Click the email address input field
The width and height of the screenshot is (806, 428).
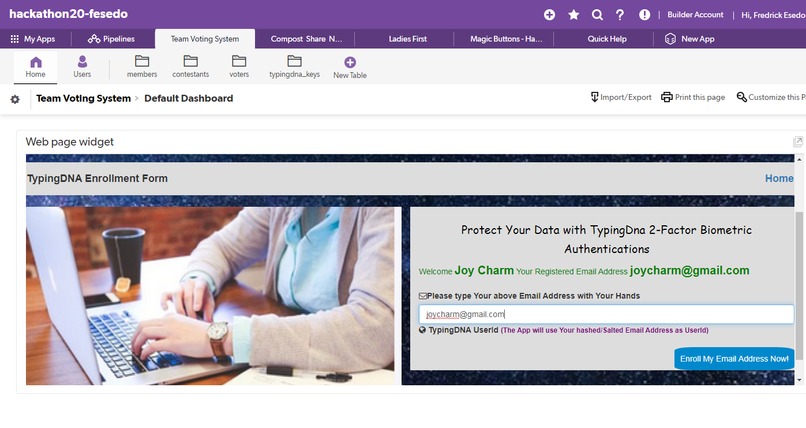click(x=607, y=314)
